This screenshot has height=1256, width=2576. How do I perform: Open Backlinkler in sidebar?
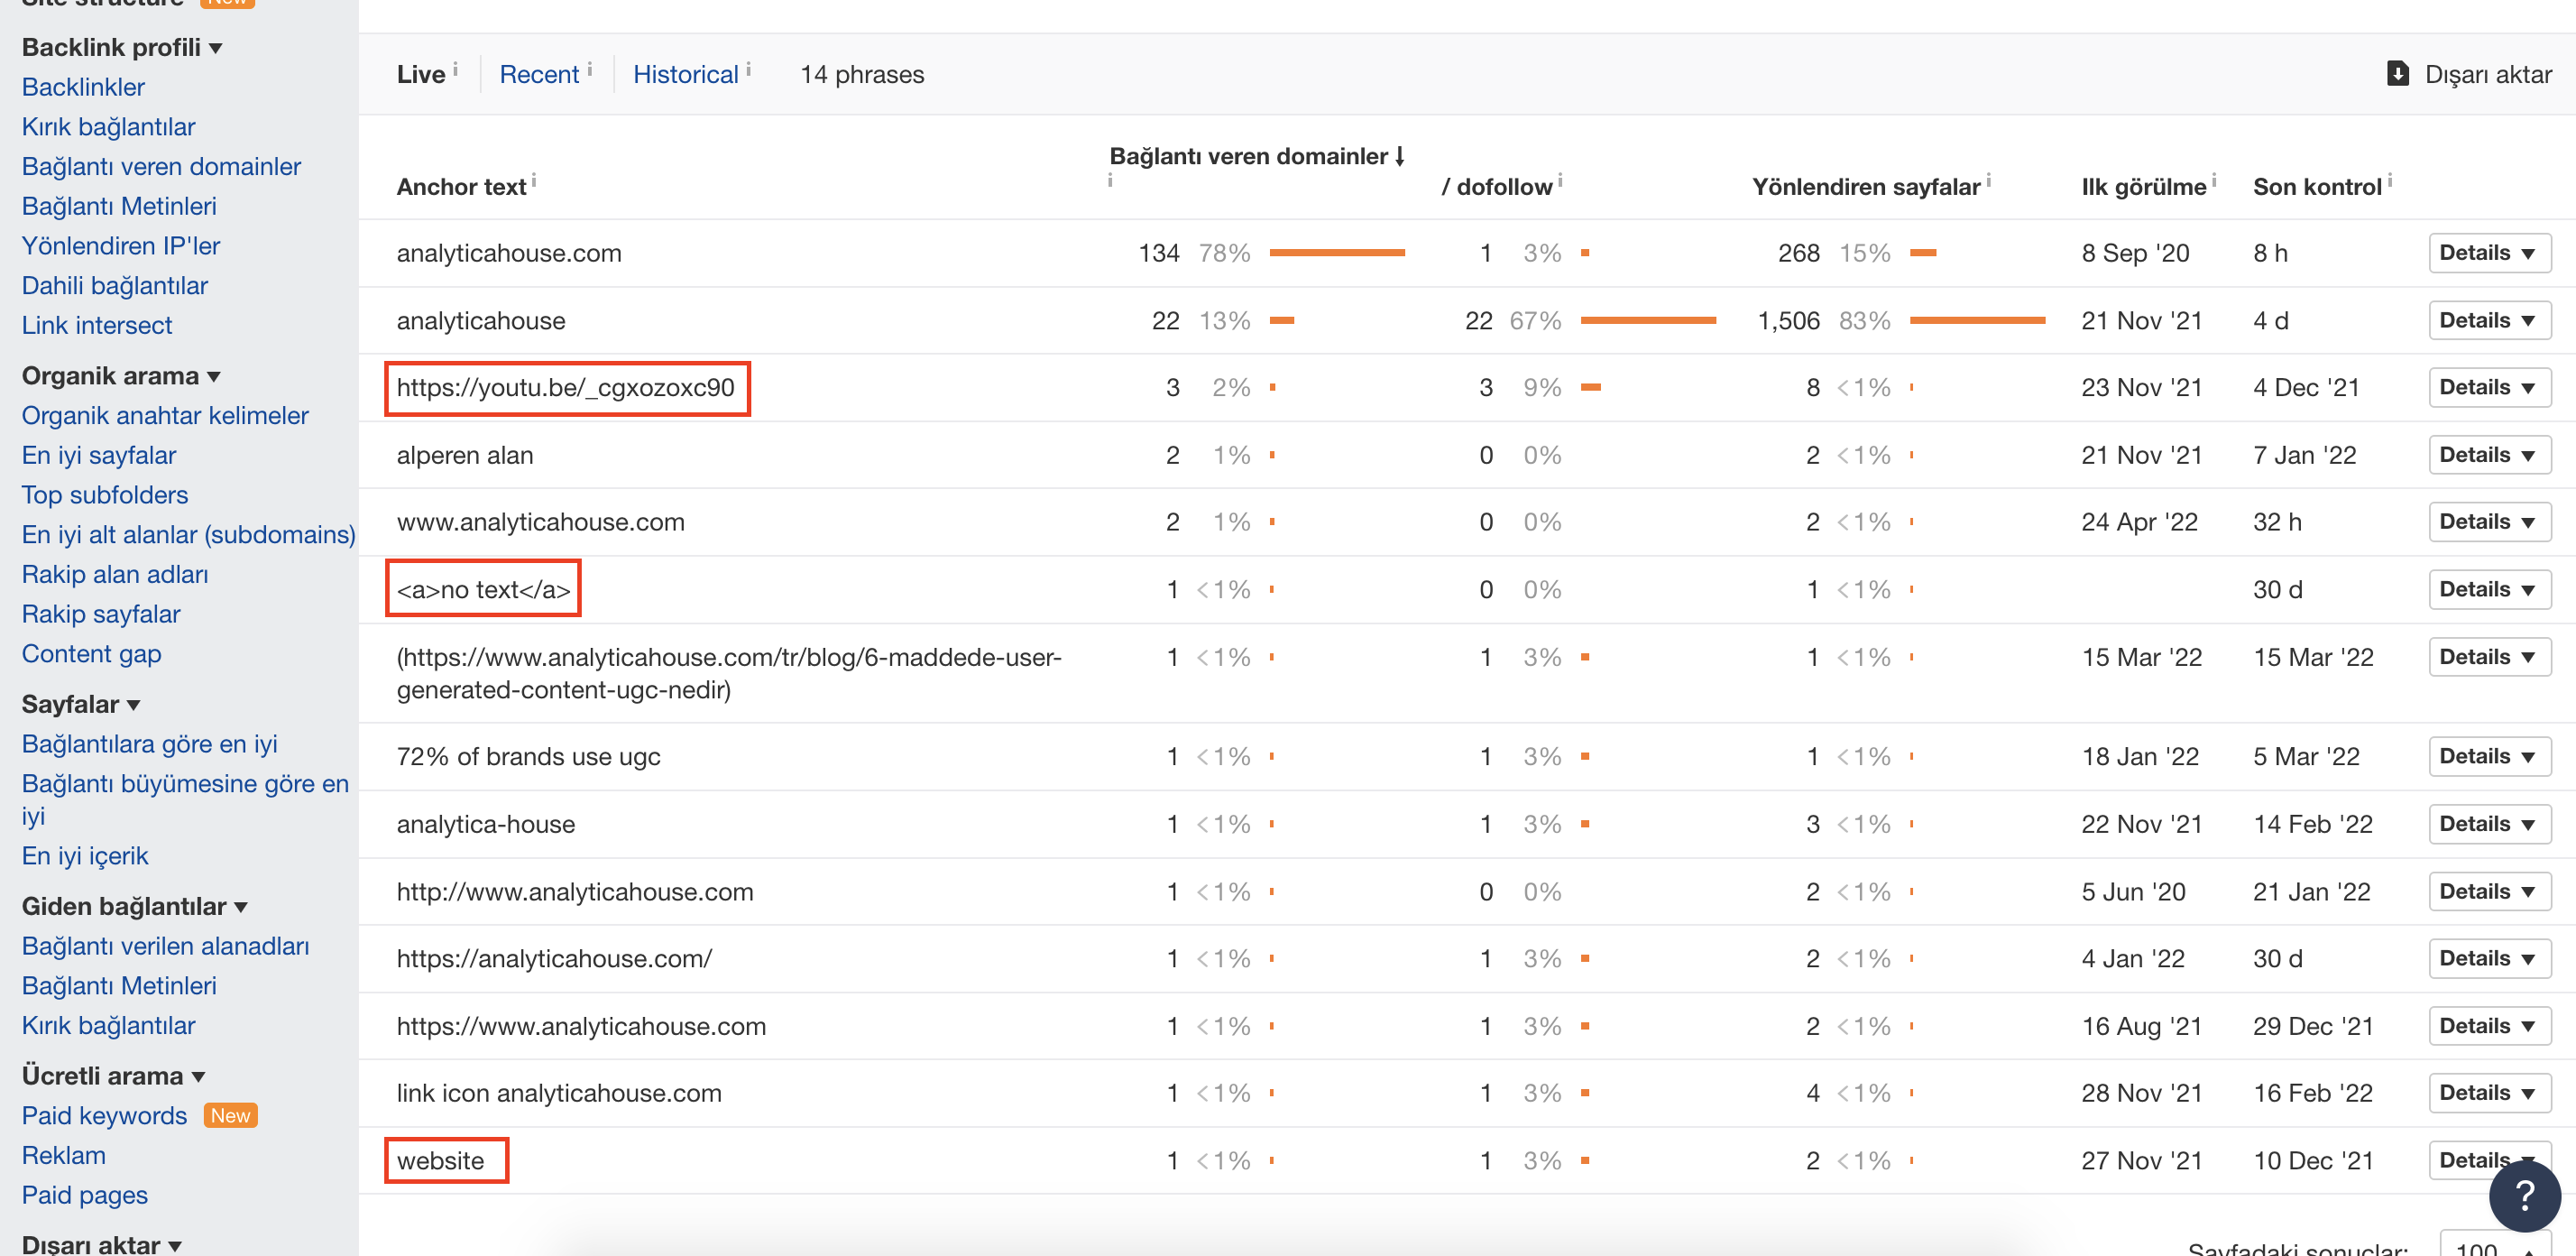[83, 87]
